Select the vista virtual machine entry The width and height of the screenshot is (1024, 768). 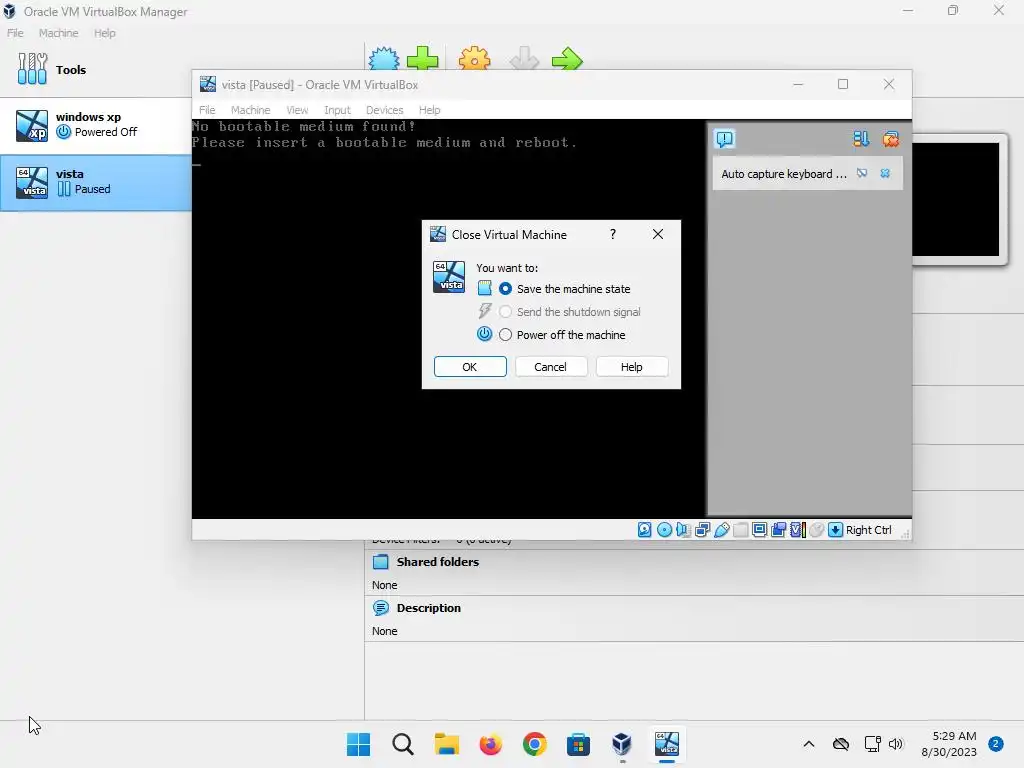95,183
